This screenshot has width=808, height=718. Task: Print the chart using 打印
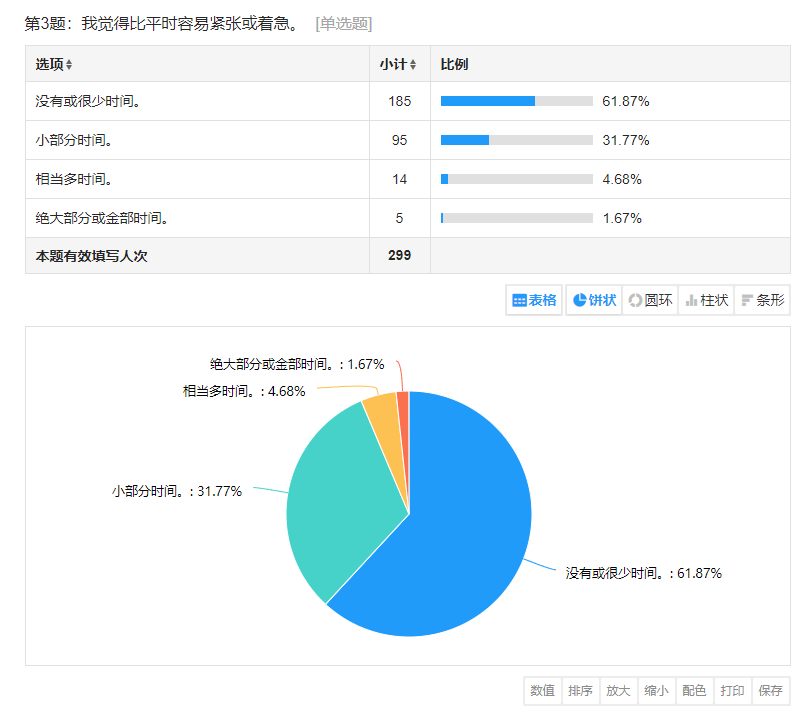(733, 691)
